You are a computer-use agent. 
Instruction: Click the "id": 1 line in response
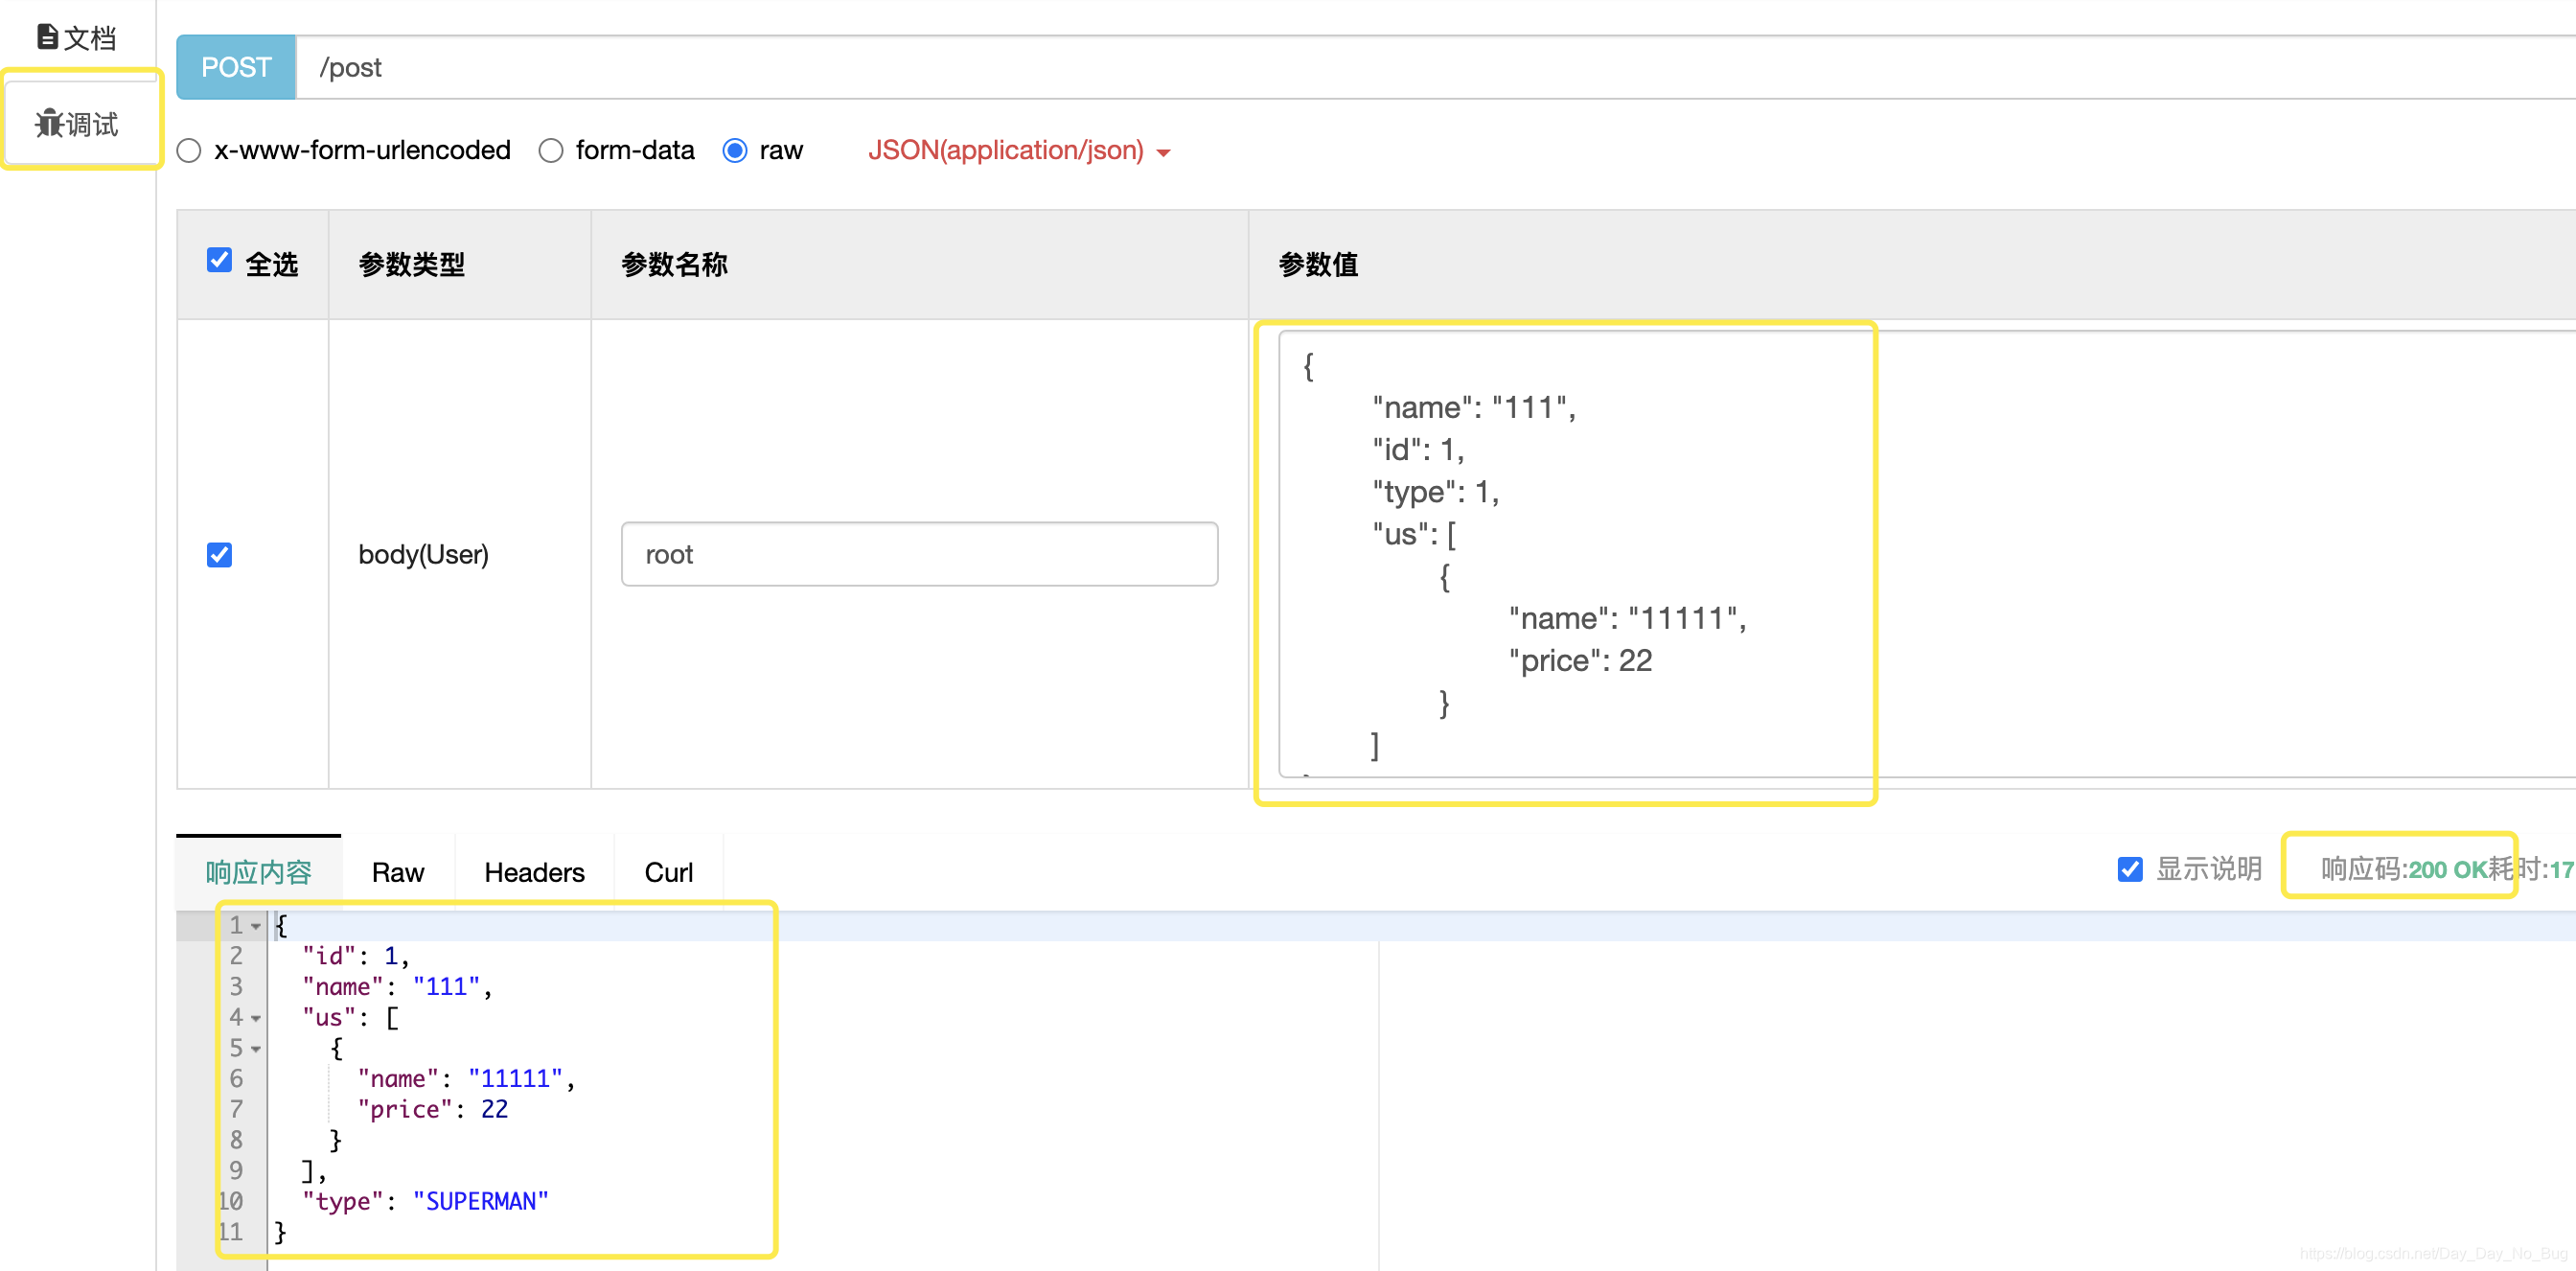point(356,957)
